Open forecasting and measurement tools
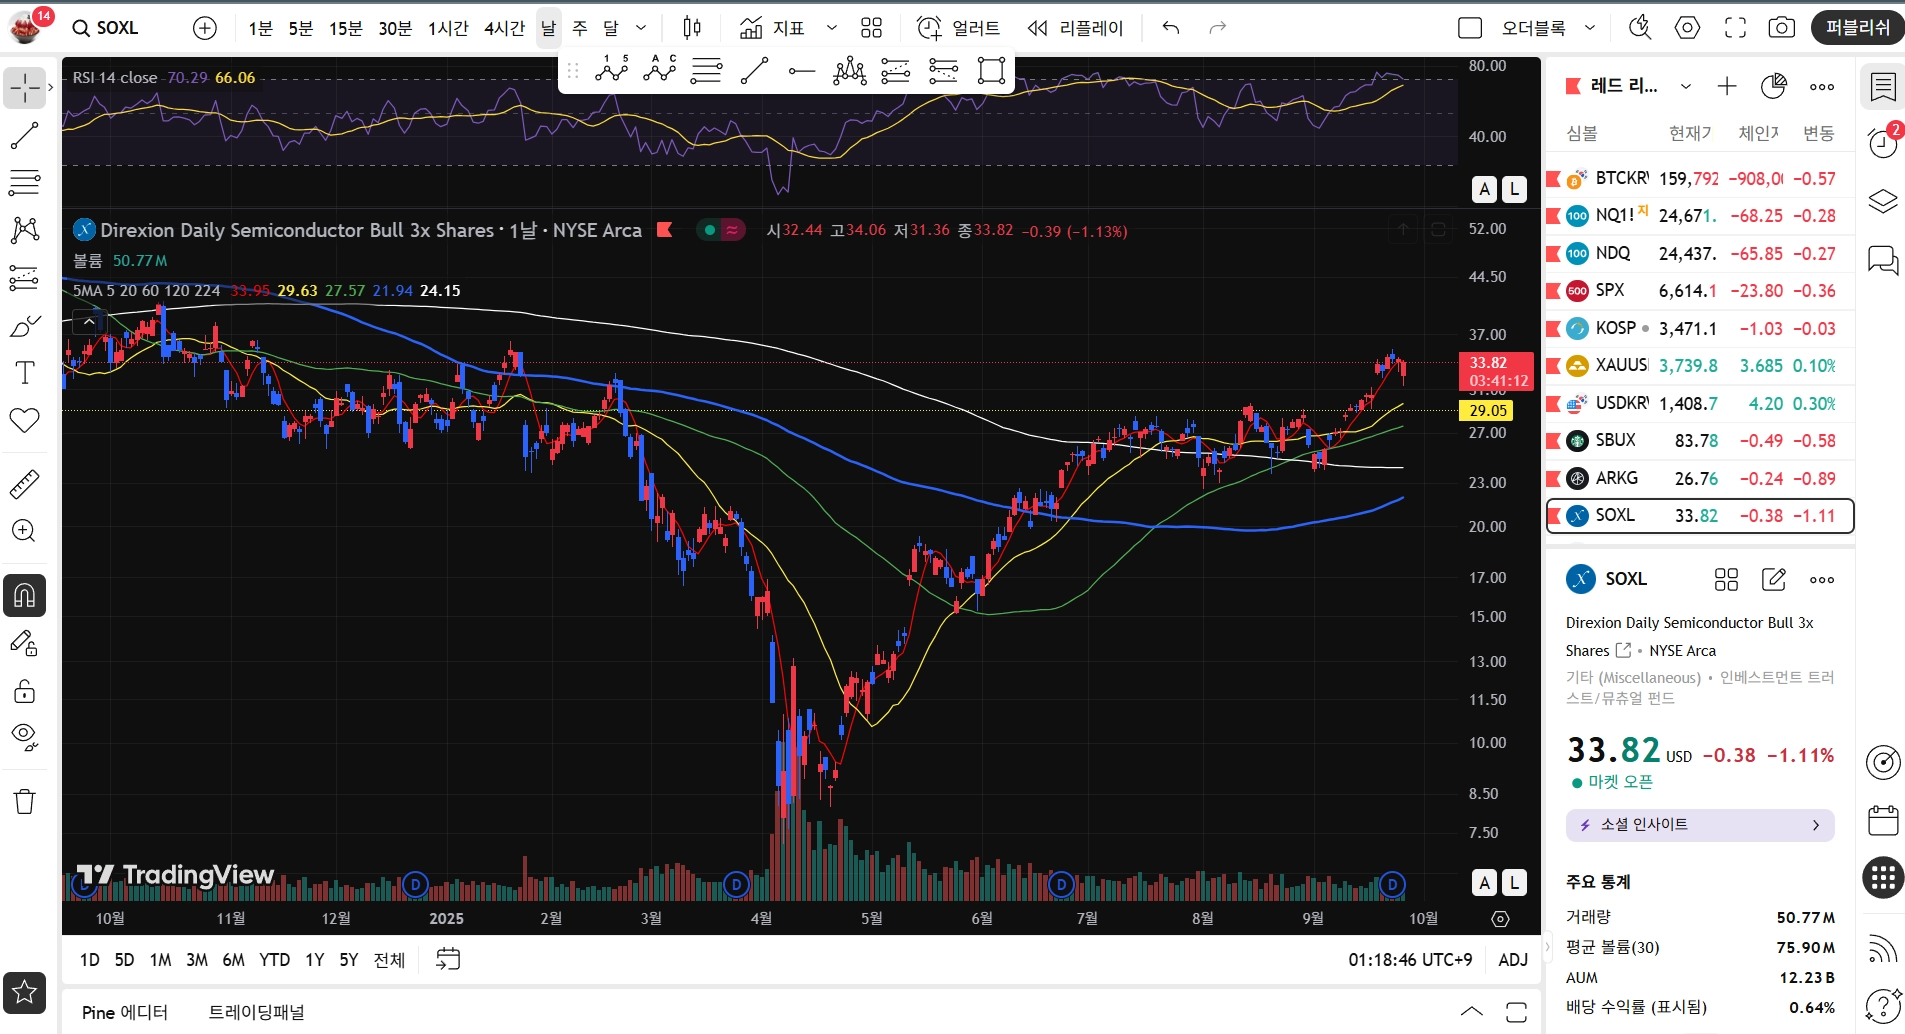This screenshot has height=1034, width=1905. click(x=25, y=277)
